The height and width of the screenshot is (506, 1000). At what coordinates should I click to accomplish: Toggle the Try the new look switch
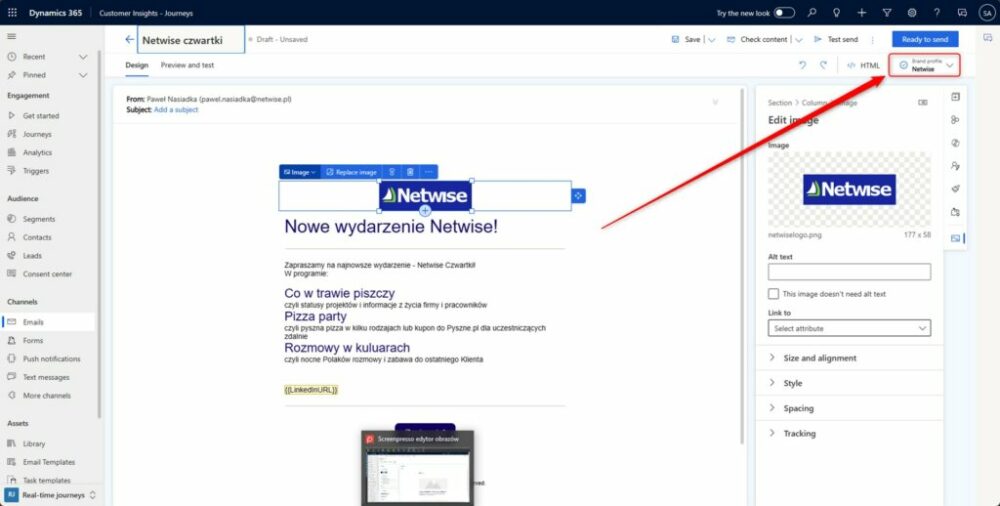tap(784, 13)
